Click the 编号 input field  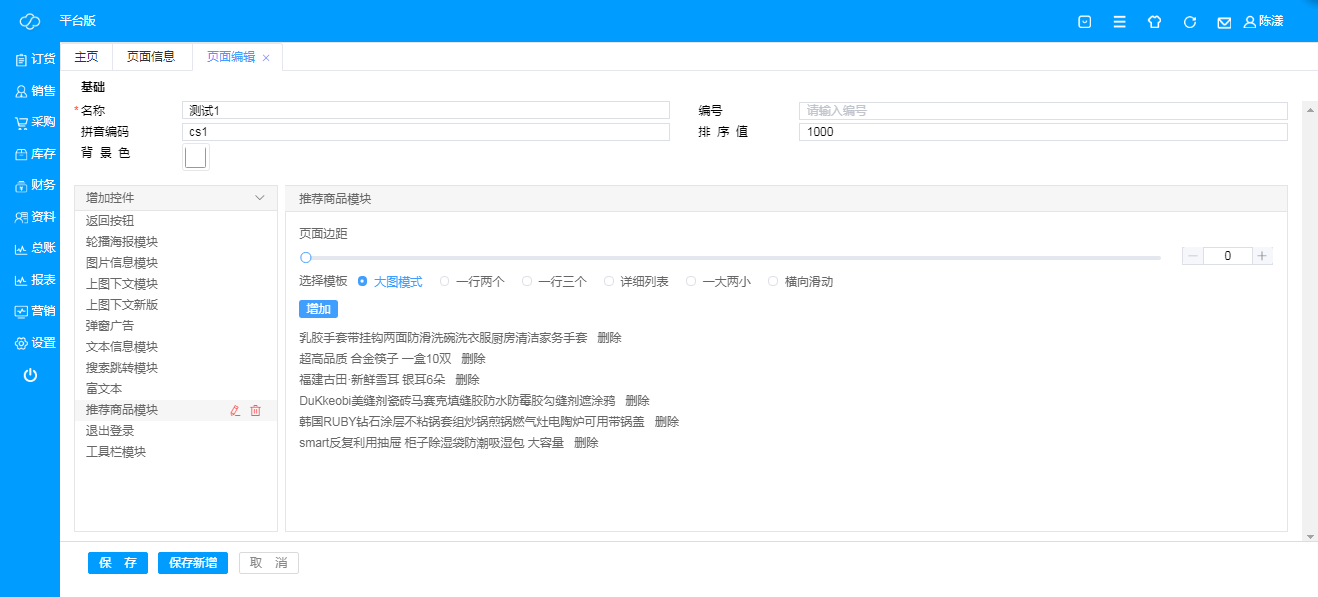[1042, 111]
